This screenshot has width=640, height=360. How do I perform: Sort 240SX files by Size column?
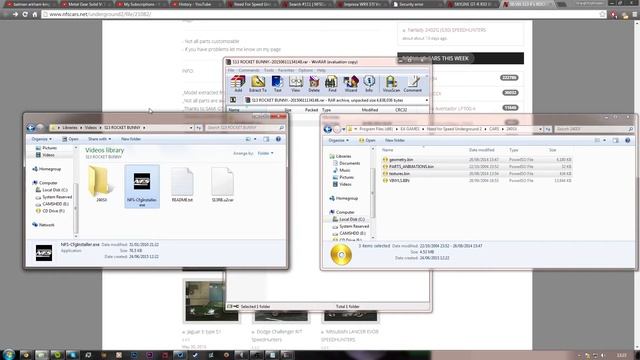553,150
